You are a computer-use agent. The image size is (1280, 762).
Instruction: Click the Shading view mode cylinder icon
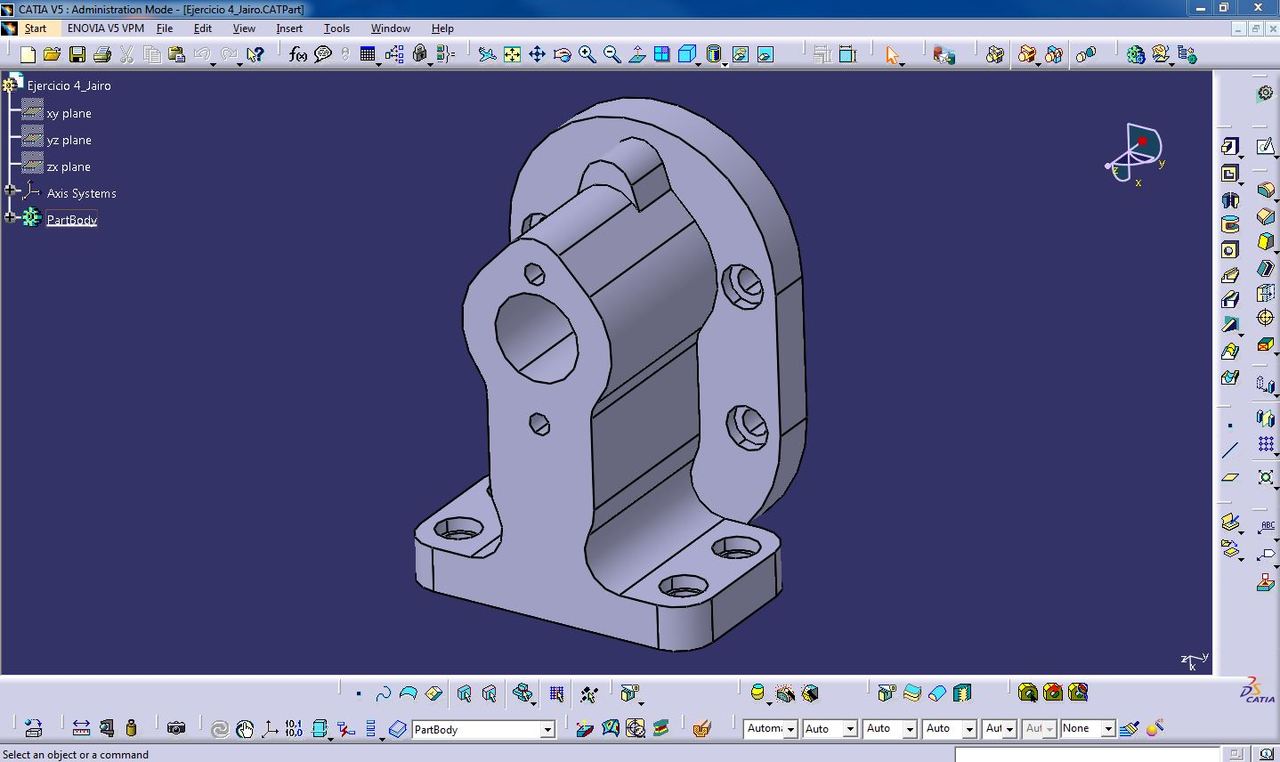click(714, 54)
